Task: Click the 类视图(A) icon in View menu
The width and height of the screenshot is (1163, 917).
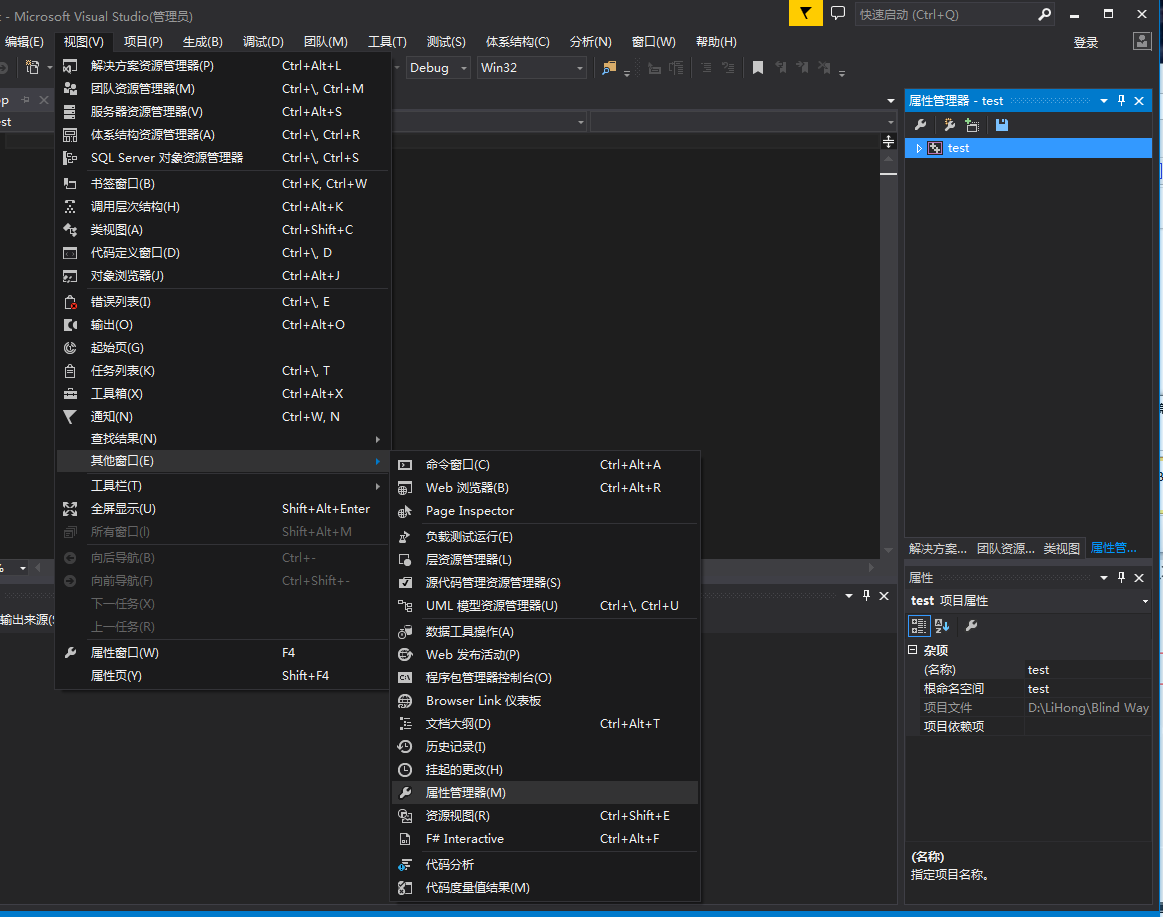Action: pos(70,230)
